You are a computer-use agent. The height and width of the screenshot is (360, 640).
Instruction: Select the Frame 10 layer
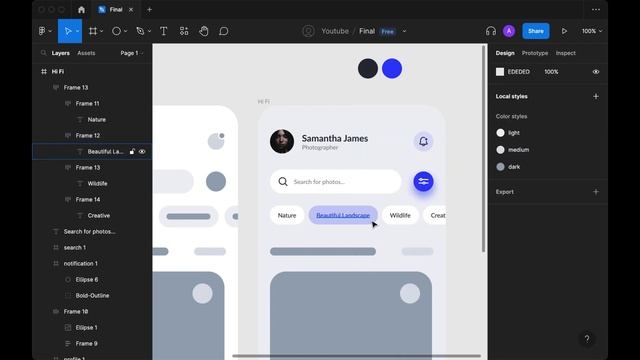tap(92, 311)
